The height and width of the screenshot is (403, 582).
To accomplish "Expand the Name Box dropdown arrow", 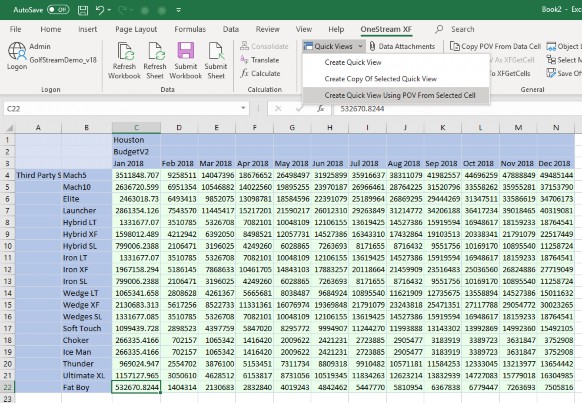I will (243, 108).
